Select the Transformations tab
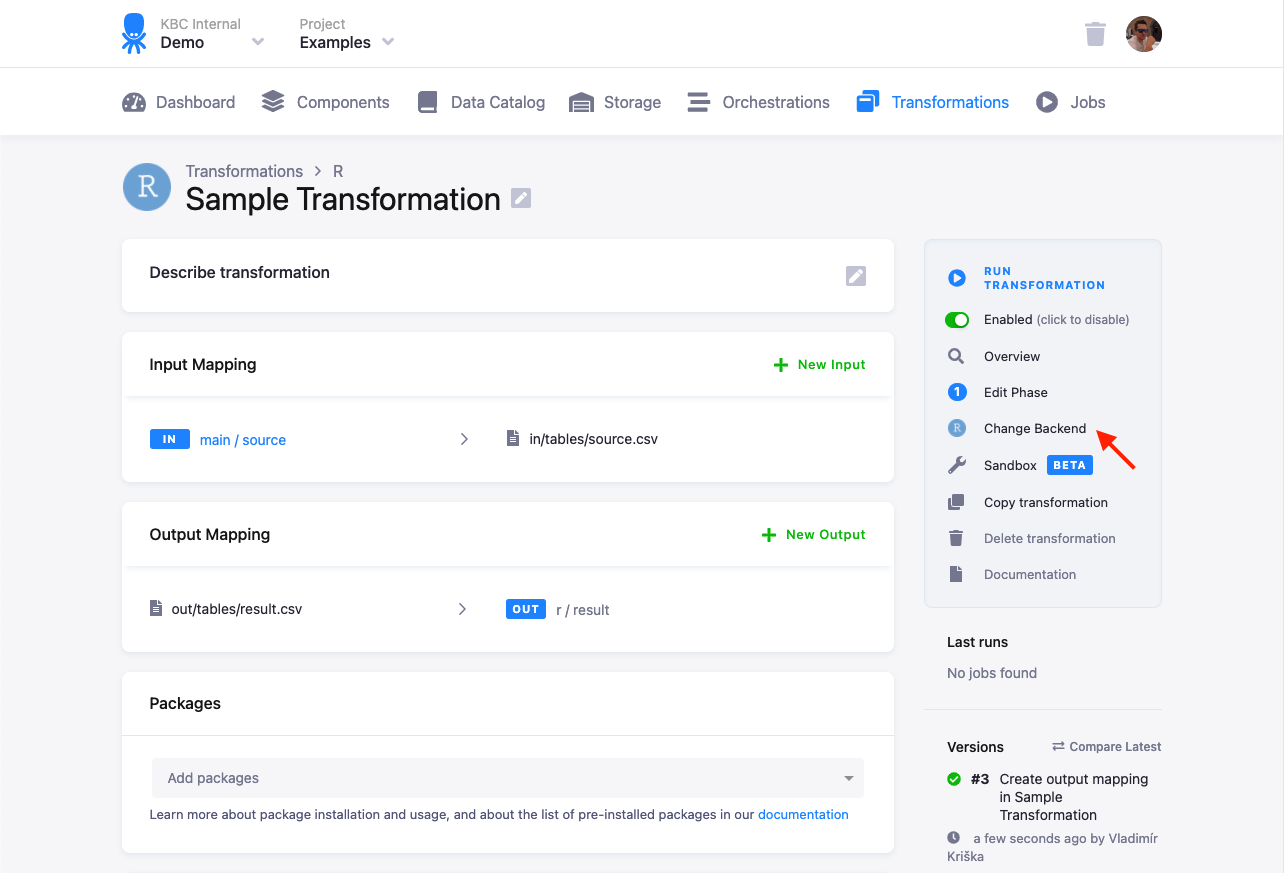 click(x=932, y=102)
